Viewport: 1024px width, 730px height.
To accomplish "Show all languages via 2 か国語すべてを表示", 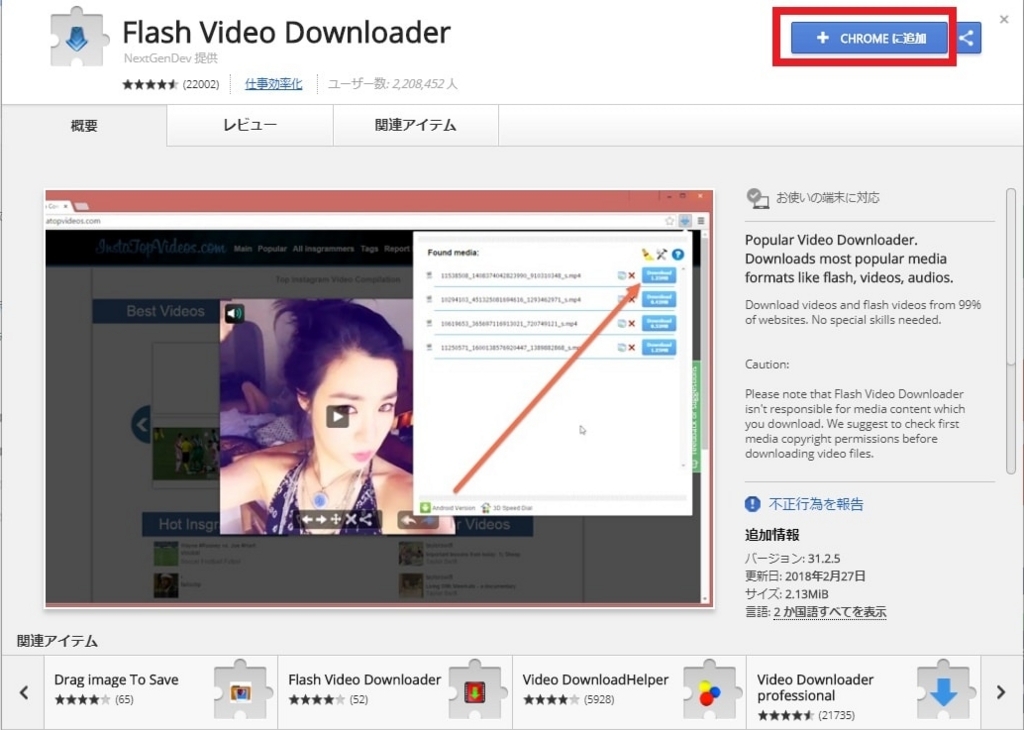I will pyautogui.click(x=829, y=612).
